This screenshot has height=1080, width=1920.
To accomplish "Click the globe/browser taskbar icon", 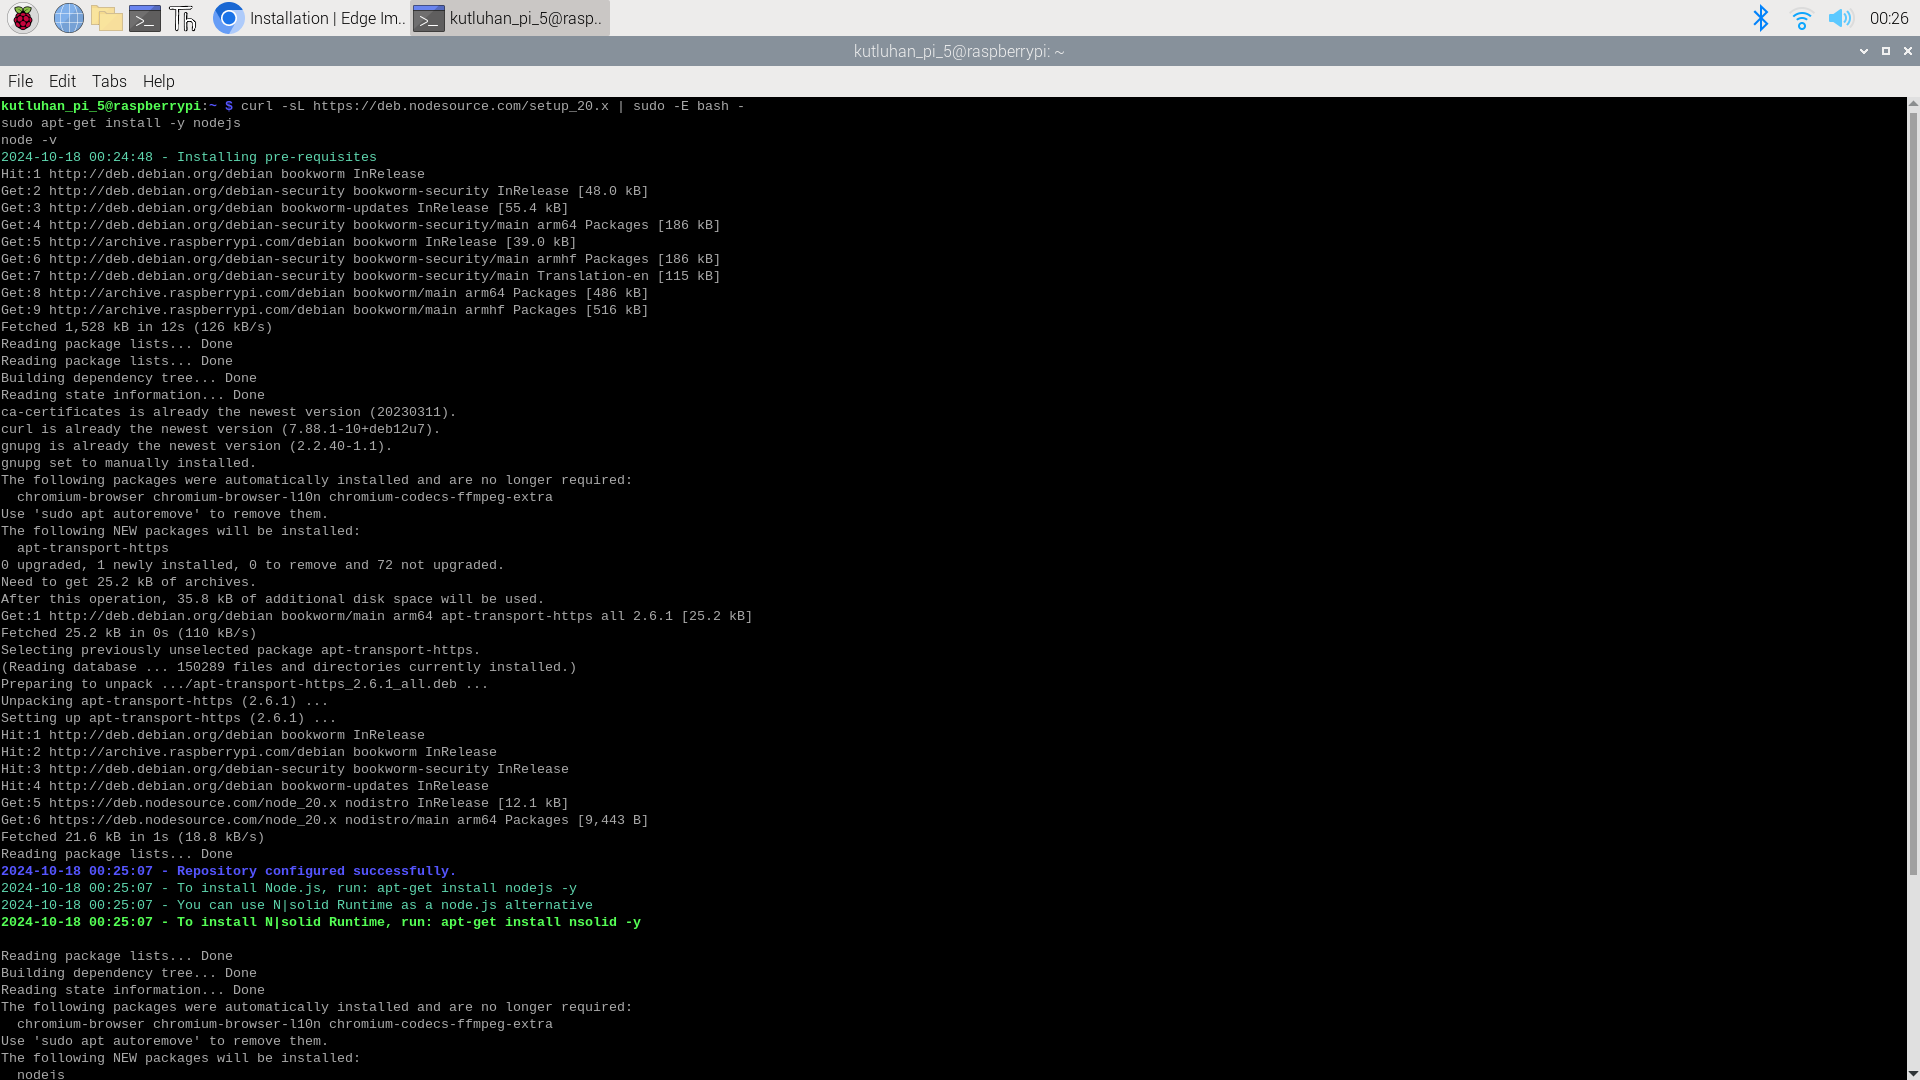I will click(69, 17).
